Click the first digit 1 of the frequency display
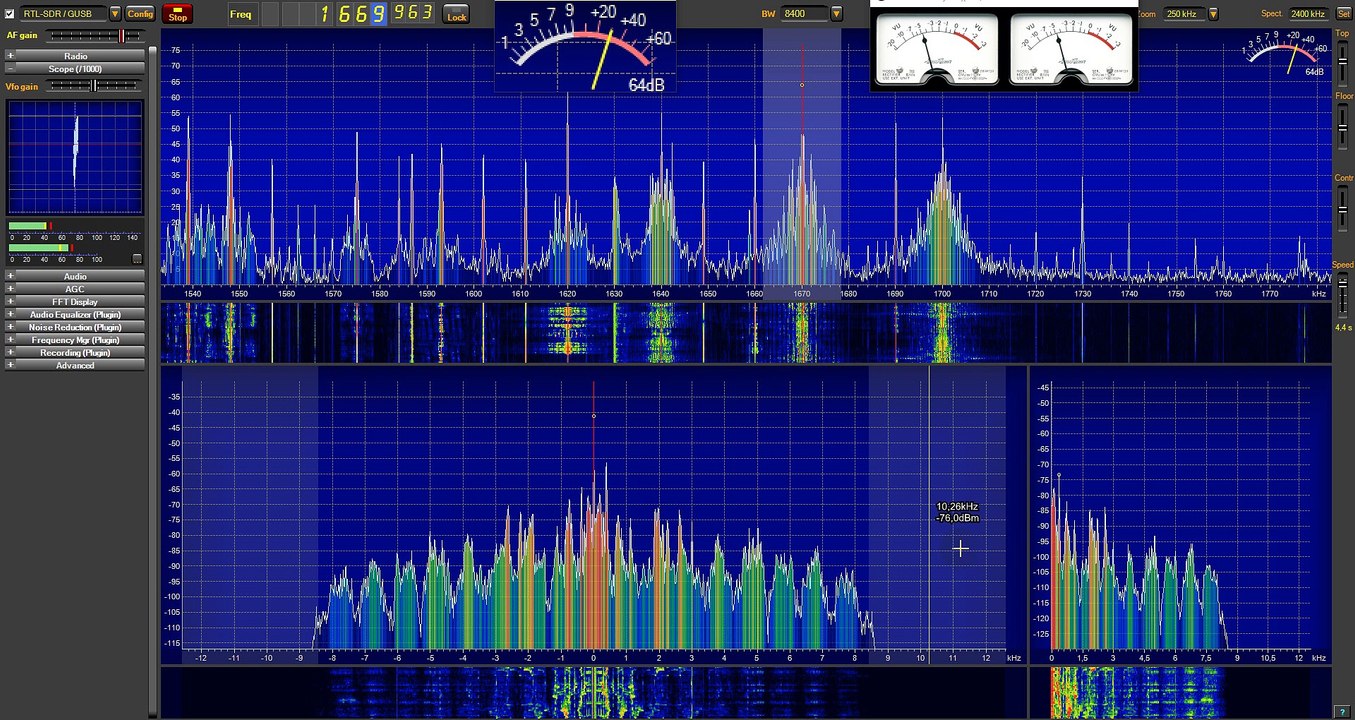This screenshot has height=720, width=1355. tap(326, 14)
